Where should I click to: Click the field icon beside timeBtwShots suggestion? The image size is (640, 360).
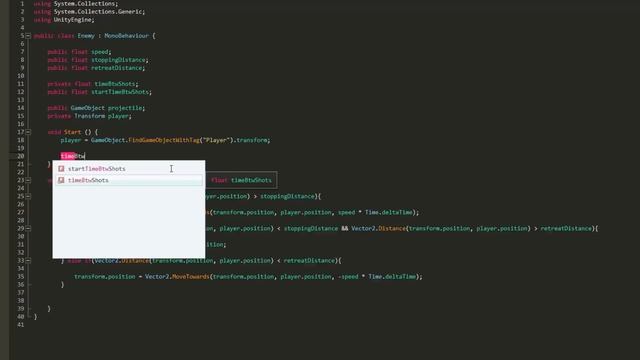pos(61,180)
